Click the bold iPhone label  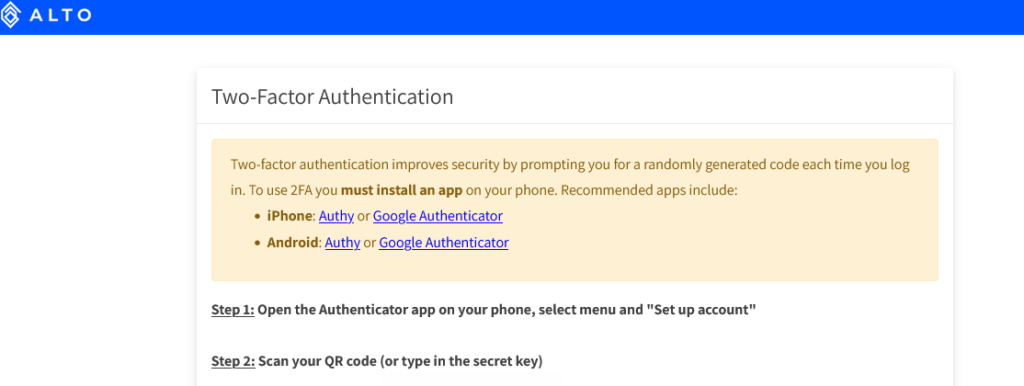click(289, 216)
